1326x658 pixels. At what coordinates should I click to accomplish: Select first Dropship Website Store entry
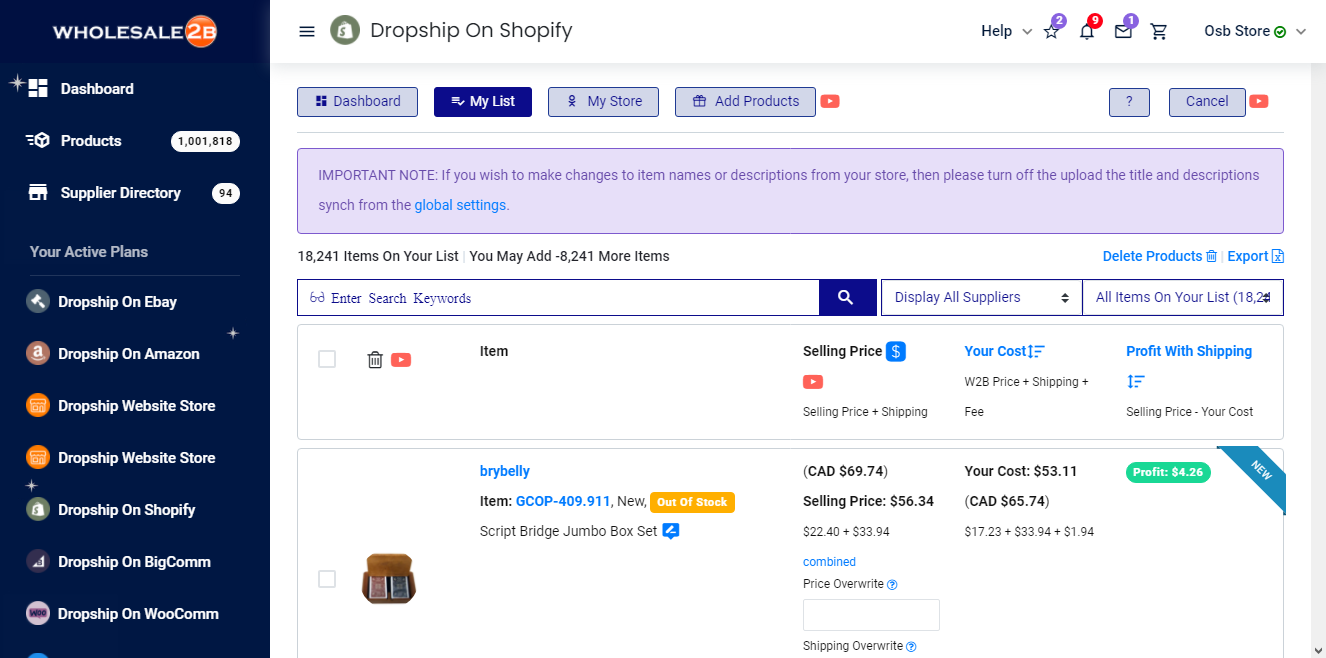[x=135, y=405]
